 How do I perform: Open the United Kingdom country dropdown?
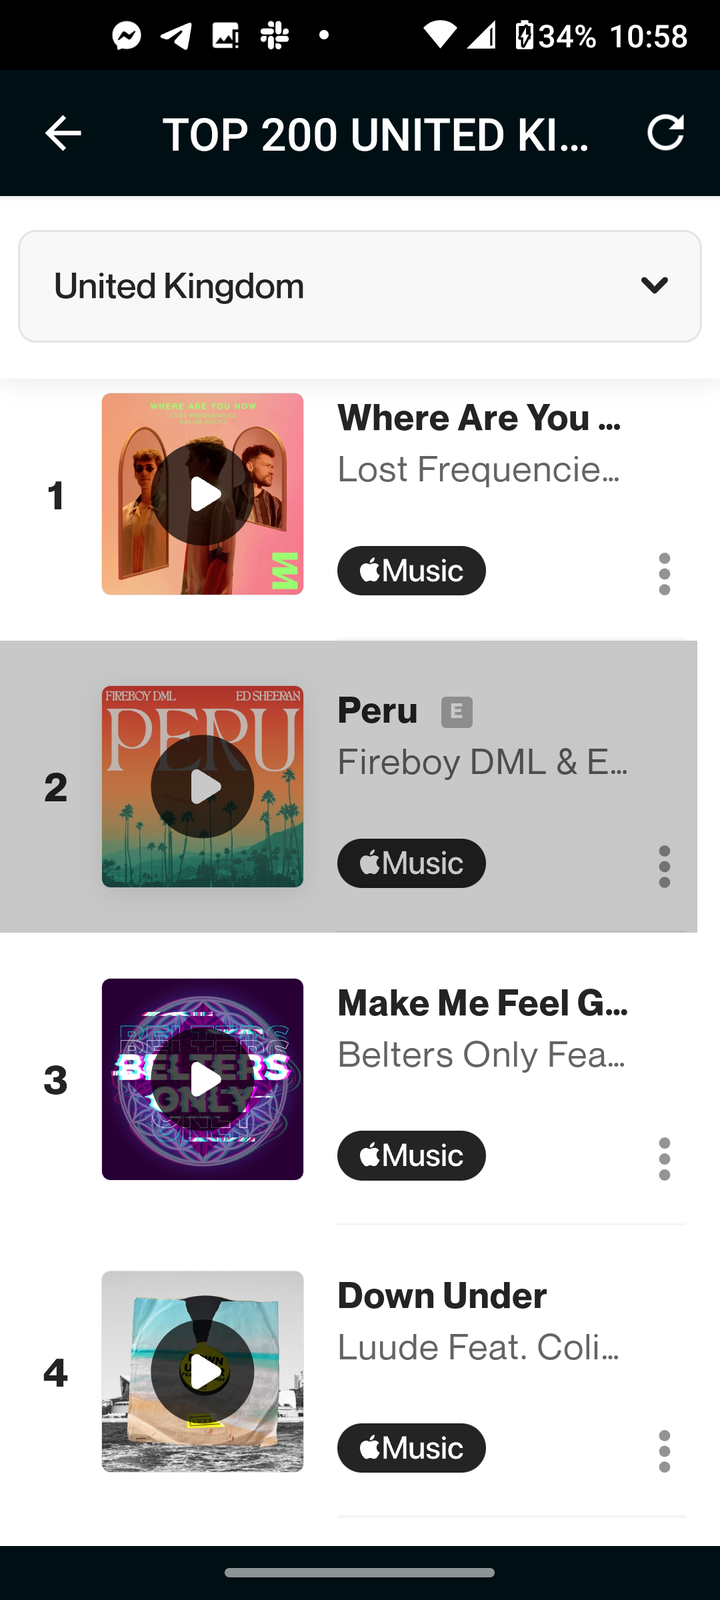(360, 286)
